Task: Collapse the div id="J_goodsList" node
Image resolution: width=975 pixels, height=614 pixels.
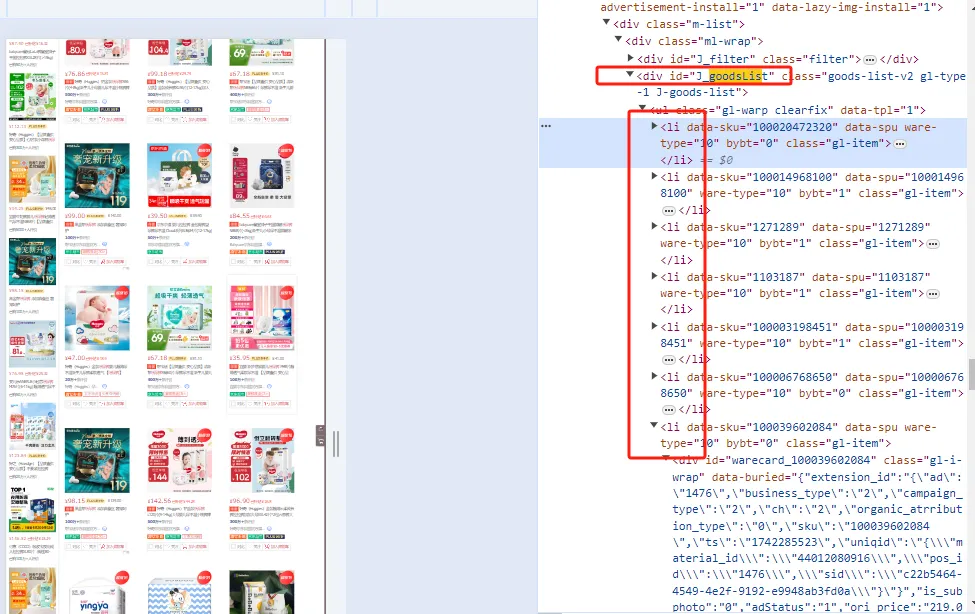Action: coord(630,75)
